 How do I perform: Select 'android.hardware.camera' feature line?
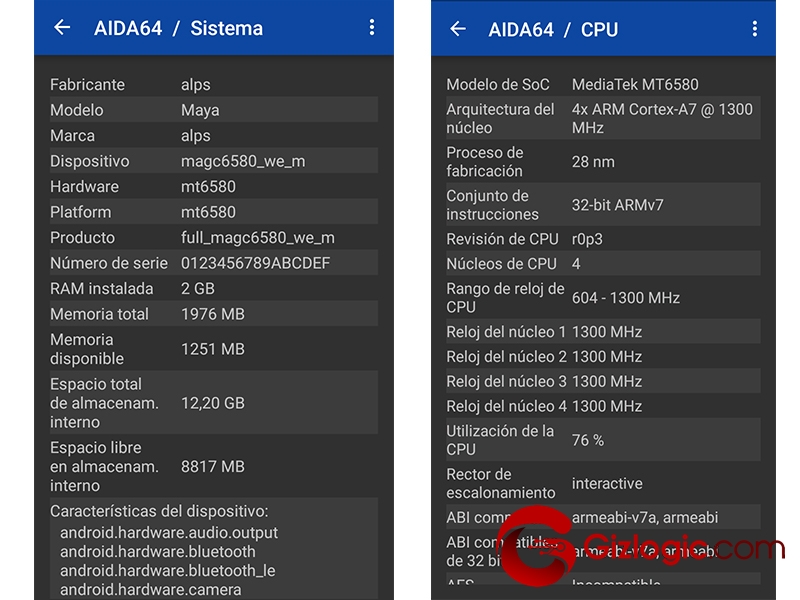(151, 589)
